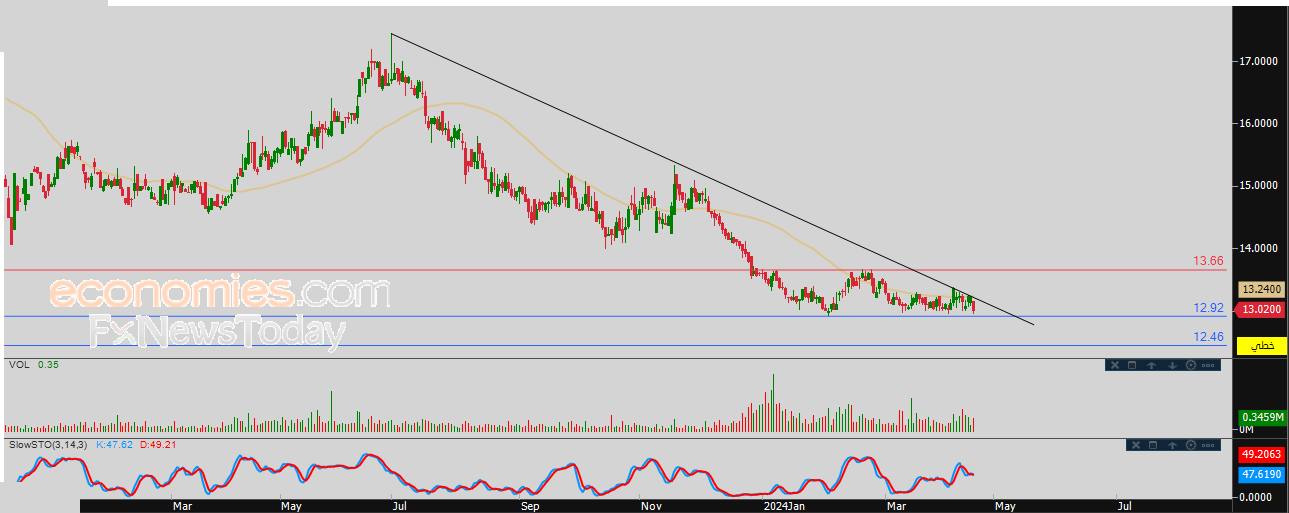
Task: Select the 12.46 support level label
Action: (1208, 337)
